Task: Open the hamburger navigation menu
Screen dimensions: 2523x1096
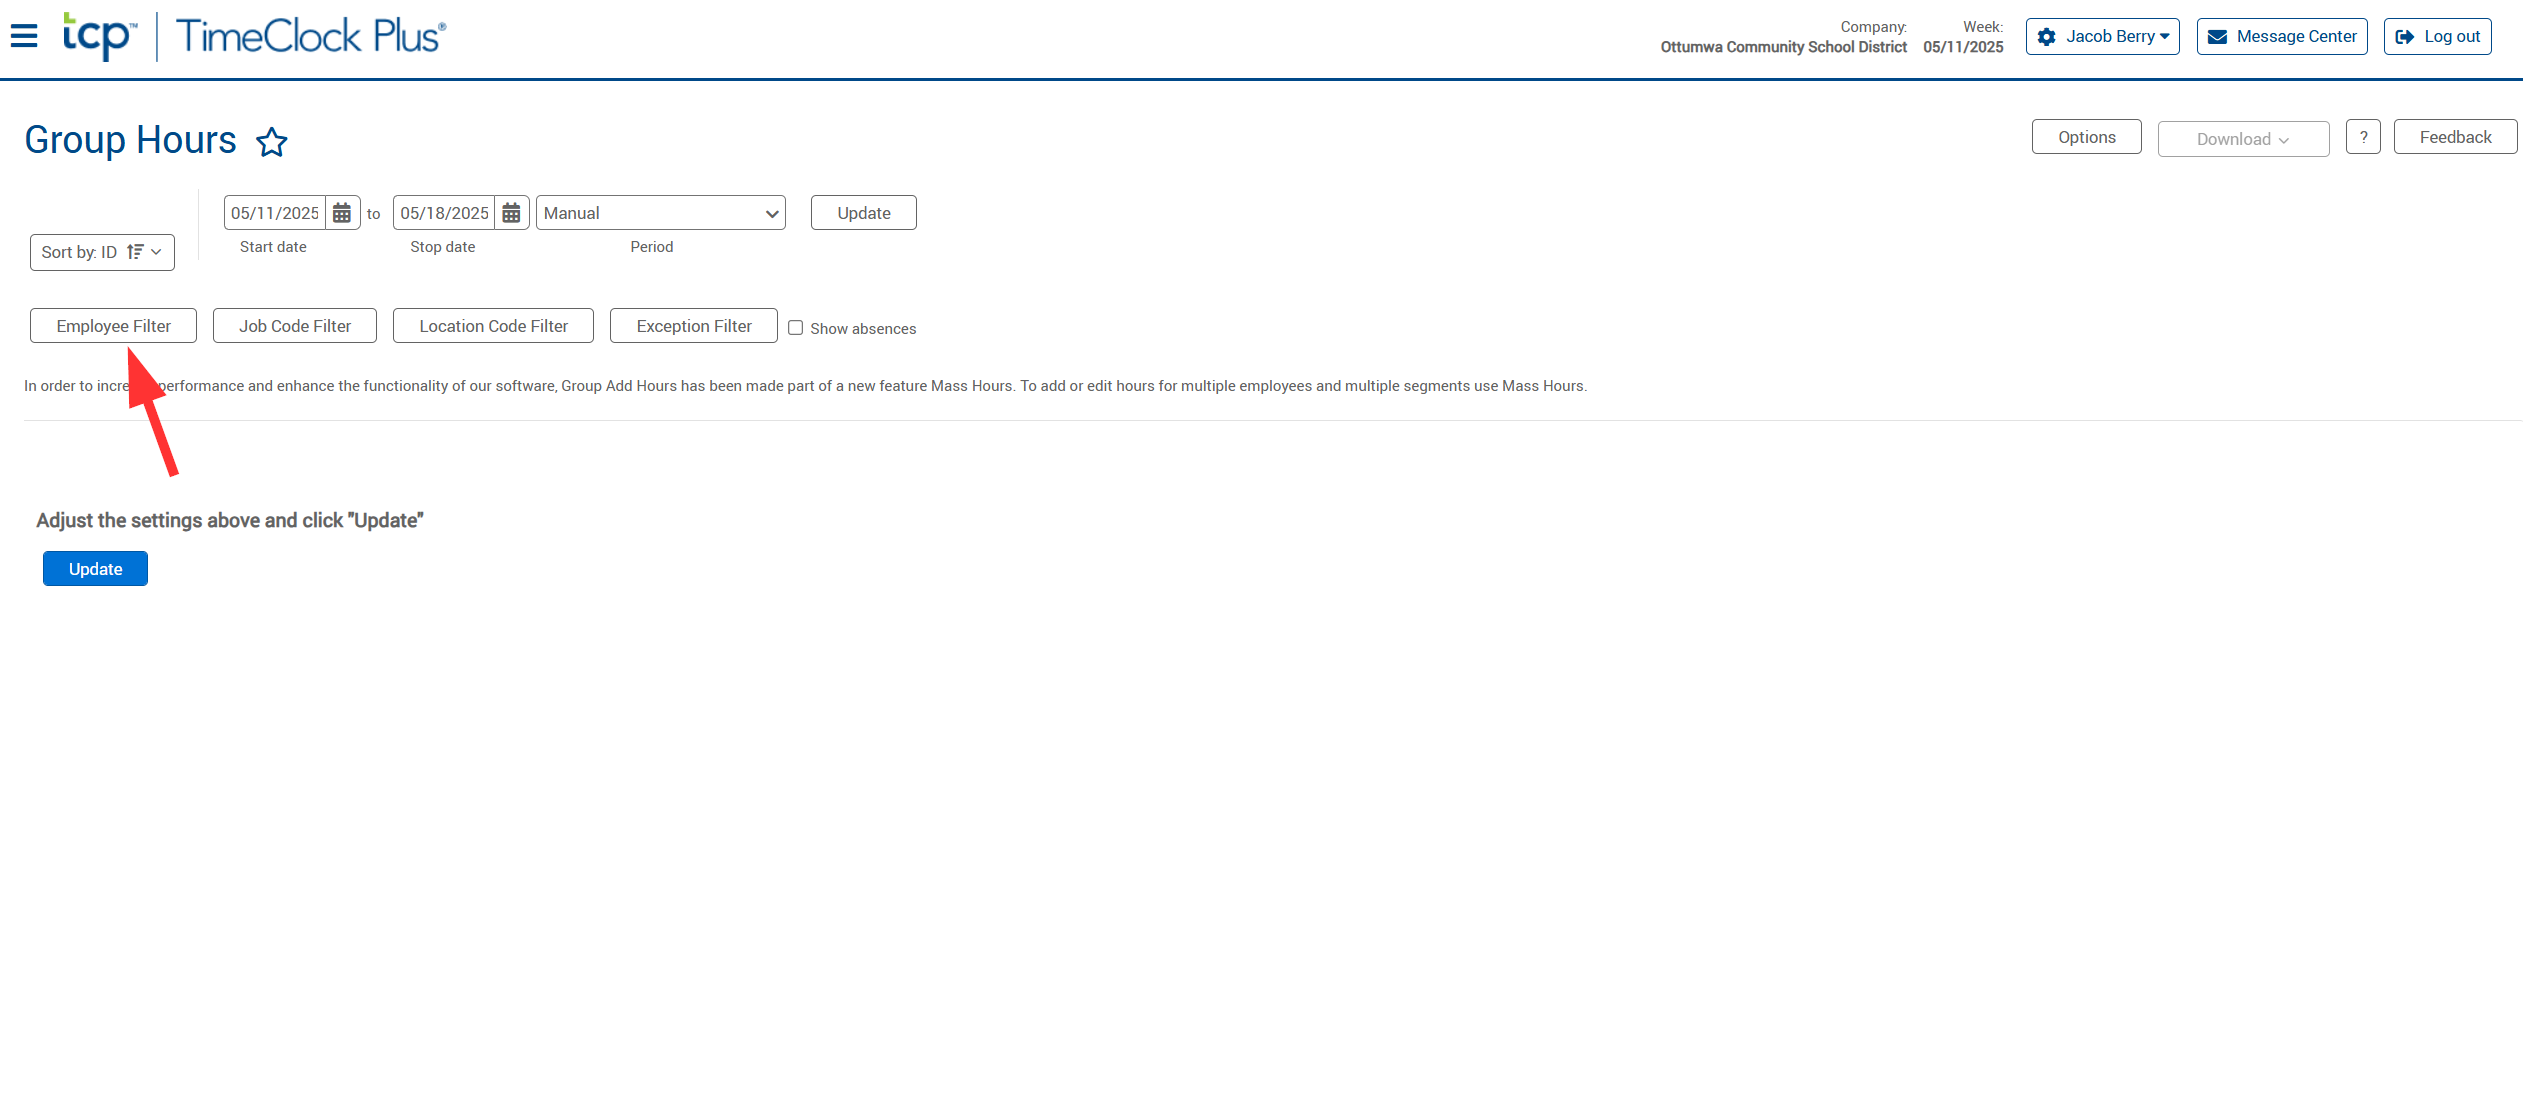Action: [24, 36]
